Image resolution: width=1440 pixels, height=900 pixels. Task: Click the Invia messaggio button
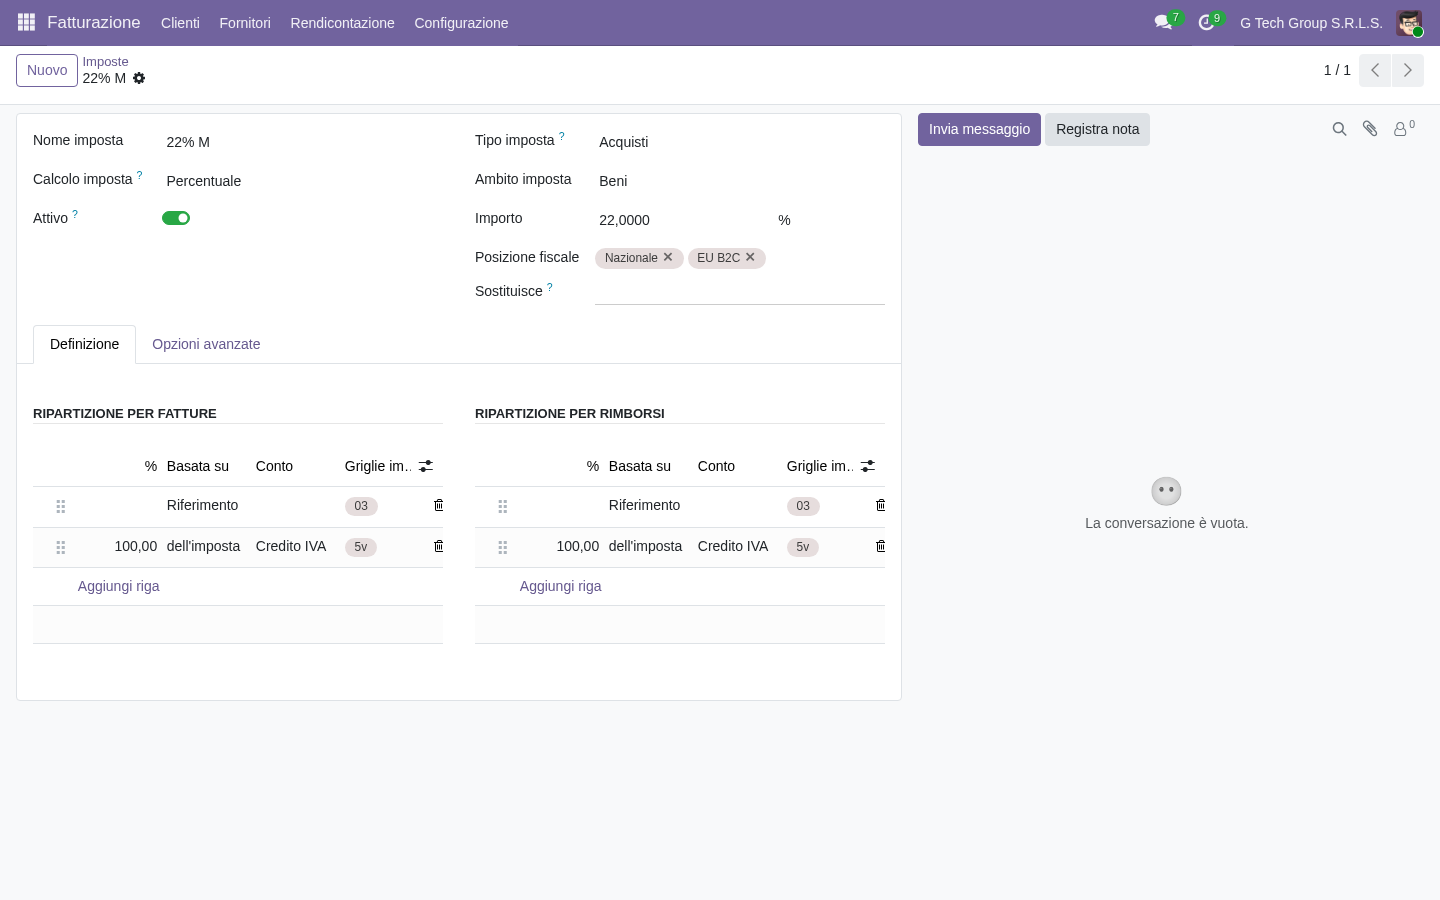pyautogui.click(x=979, y=129)
